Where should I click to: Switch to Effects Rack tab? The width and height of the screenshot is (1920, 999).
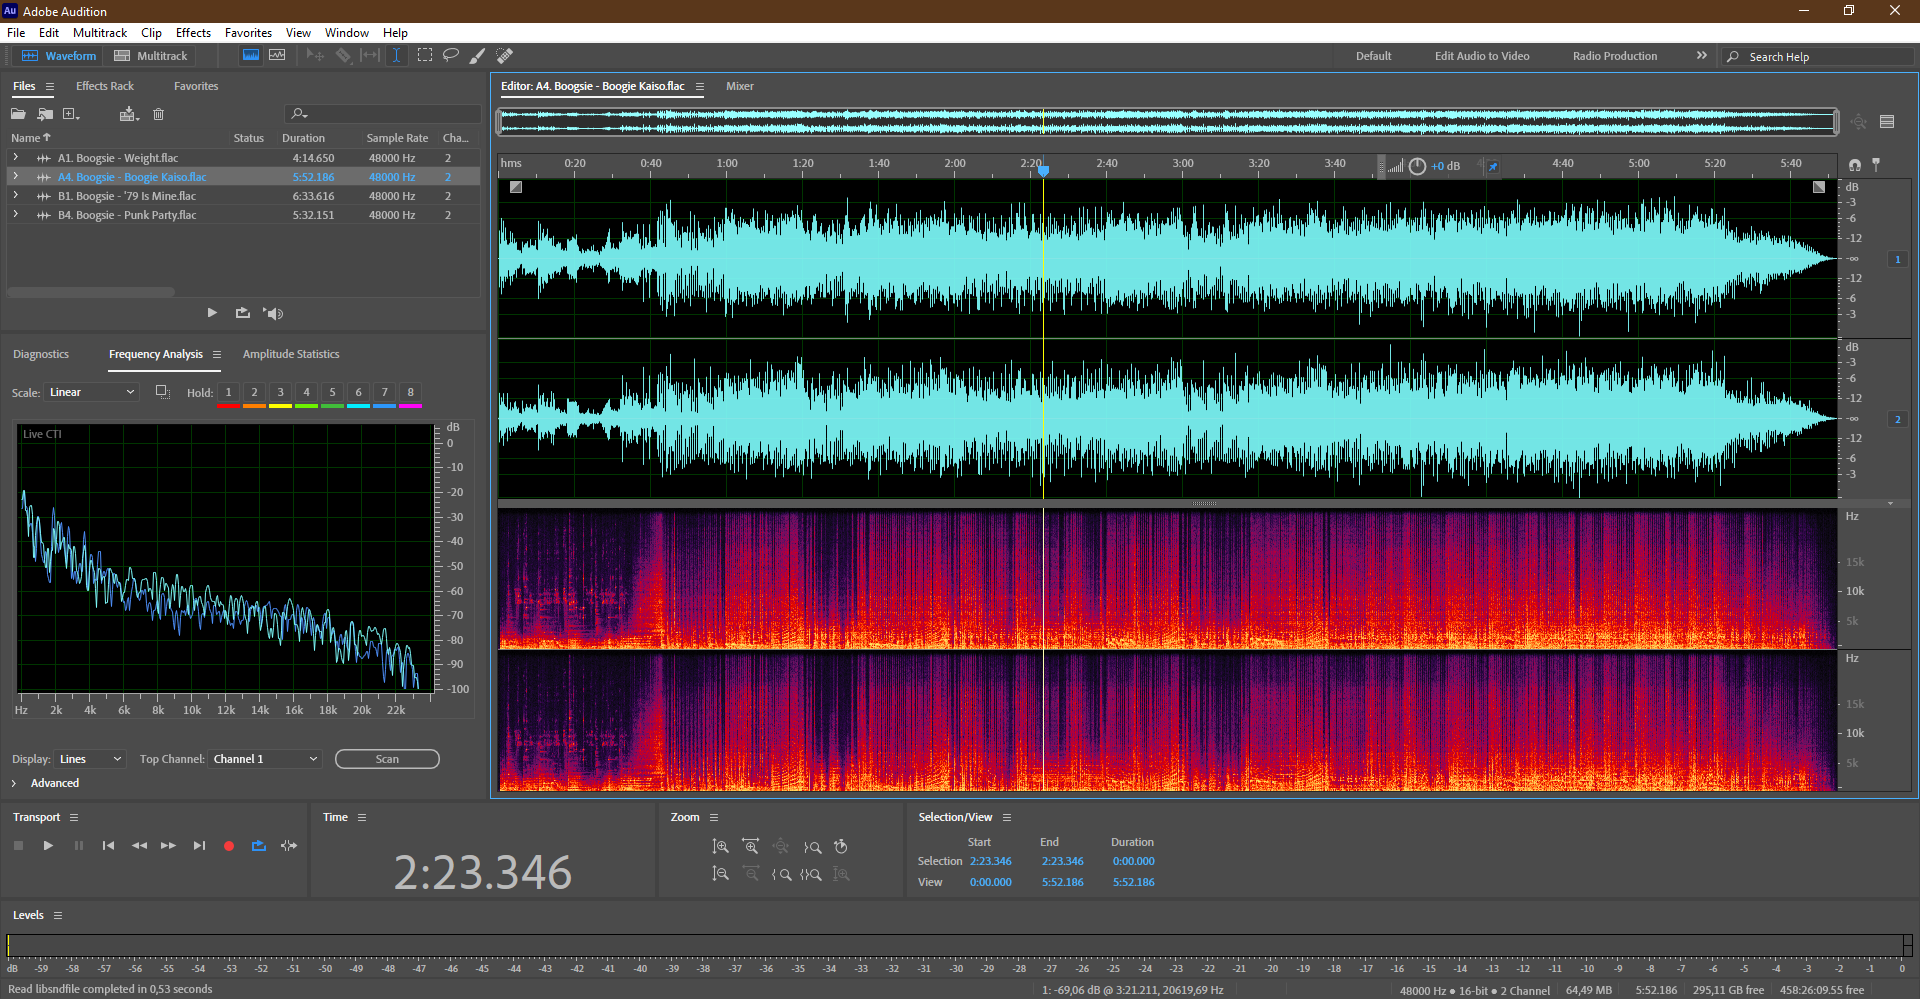[105, 86]
